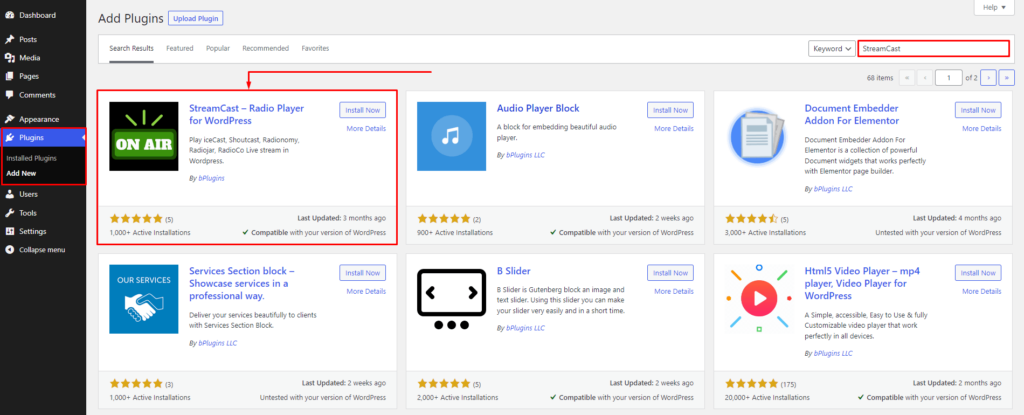Image resolution: width=1024 pixels, height=415 pixels.
Task: Click Html5 Video Player star rating (175)
Action: (x=752, y=383)
